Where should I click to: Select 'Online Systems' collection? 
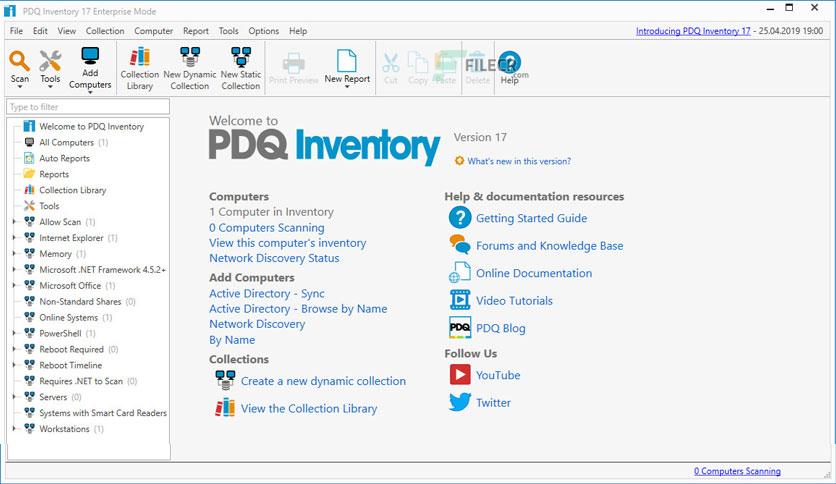click(68, 317)
